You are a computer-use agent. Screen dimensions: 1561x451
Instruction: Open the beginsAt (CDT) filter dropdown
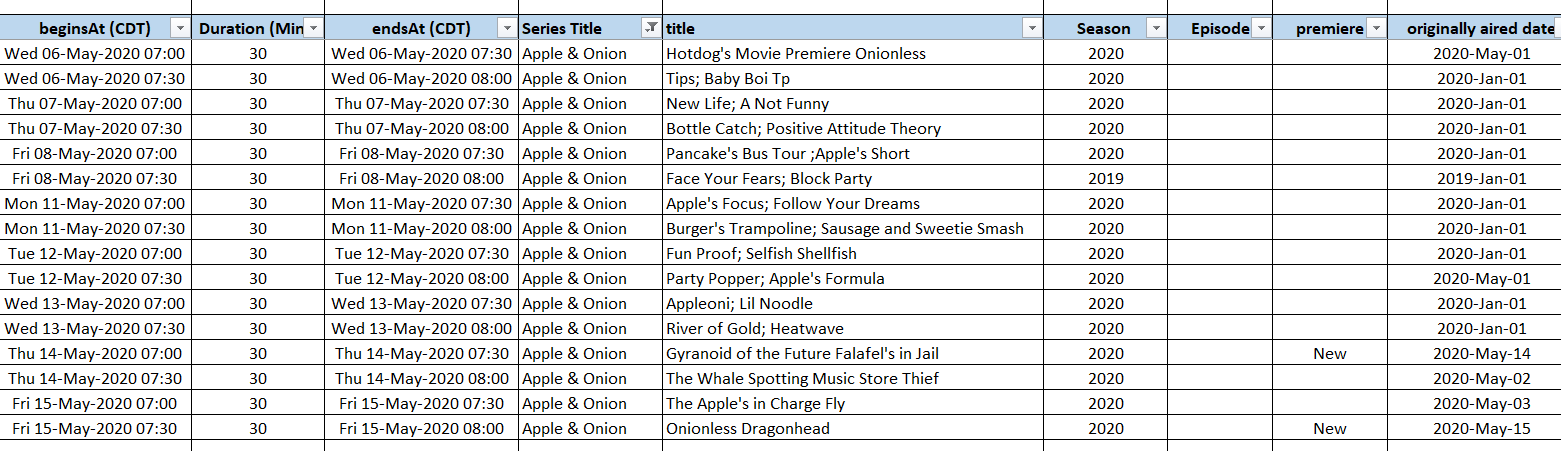pyautogui.click(x=180, y=29)
